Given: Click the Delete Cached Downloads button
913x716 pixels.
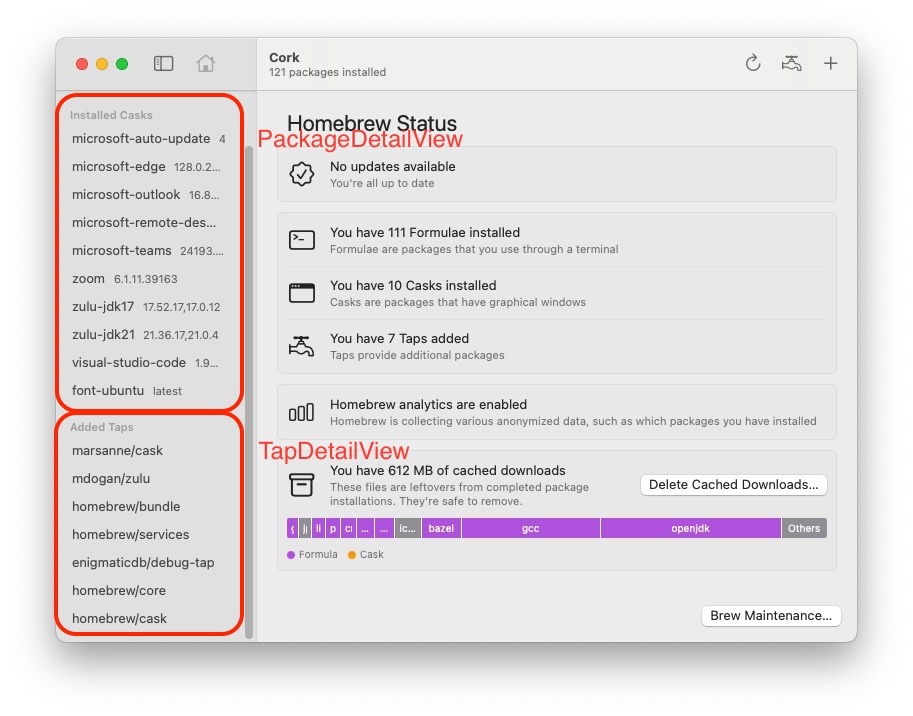Looking at the screenshot, I should (734, 485).
